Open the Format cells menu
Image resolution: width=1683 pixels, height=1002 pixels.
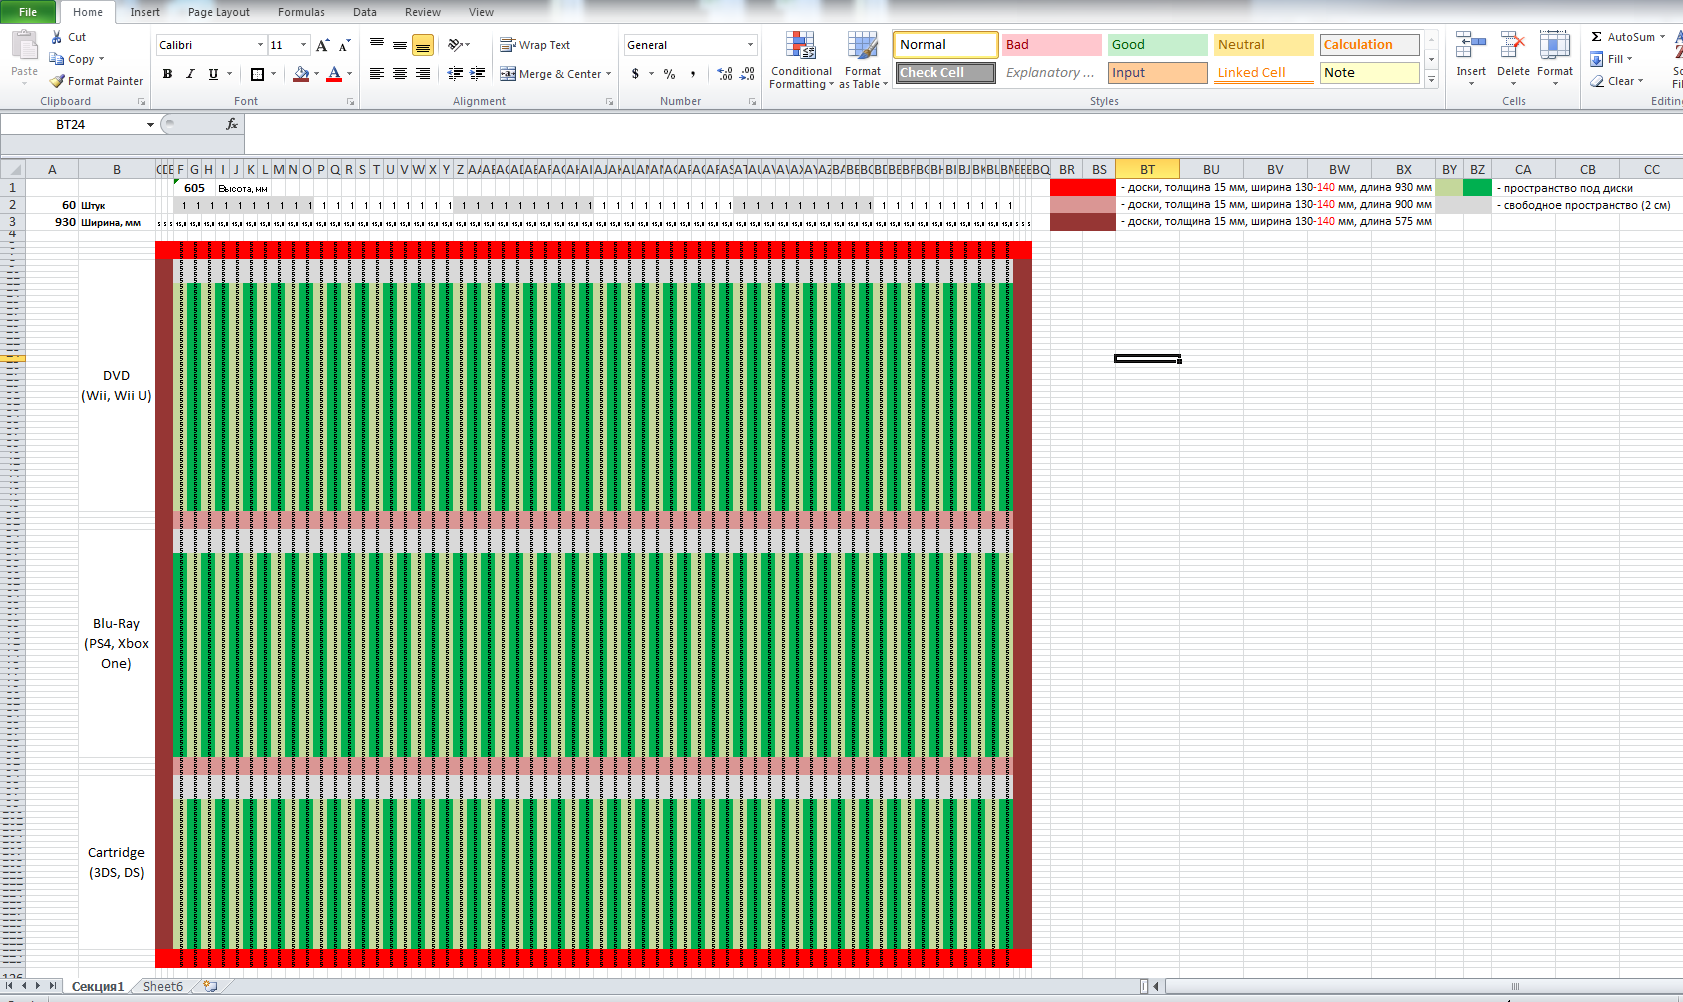click(1555, 58)
